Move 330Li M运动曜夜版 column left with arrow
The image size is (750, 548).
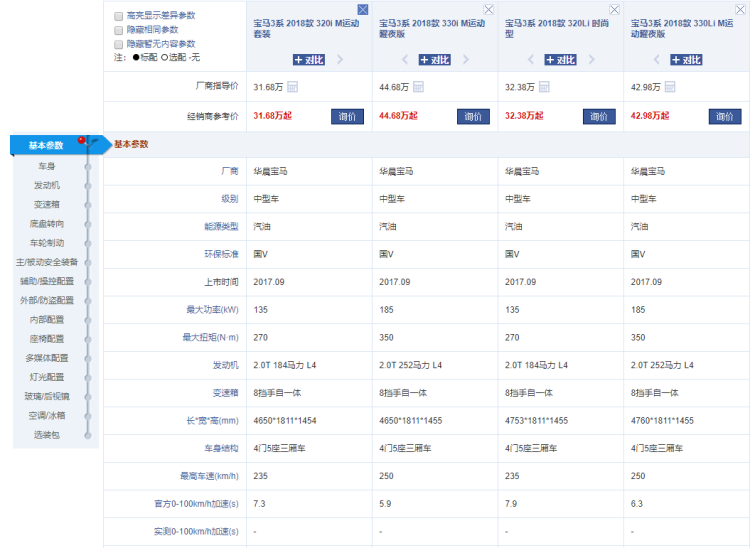(x=657, y=60)
